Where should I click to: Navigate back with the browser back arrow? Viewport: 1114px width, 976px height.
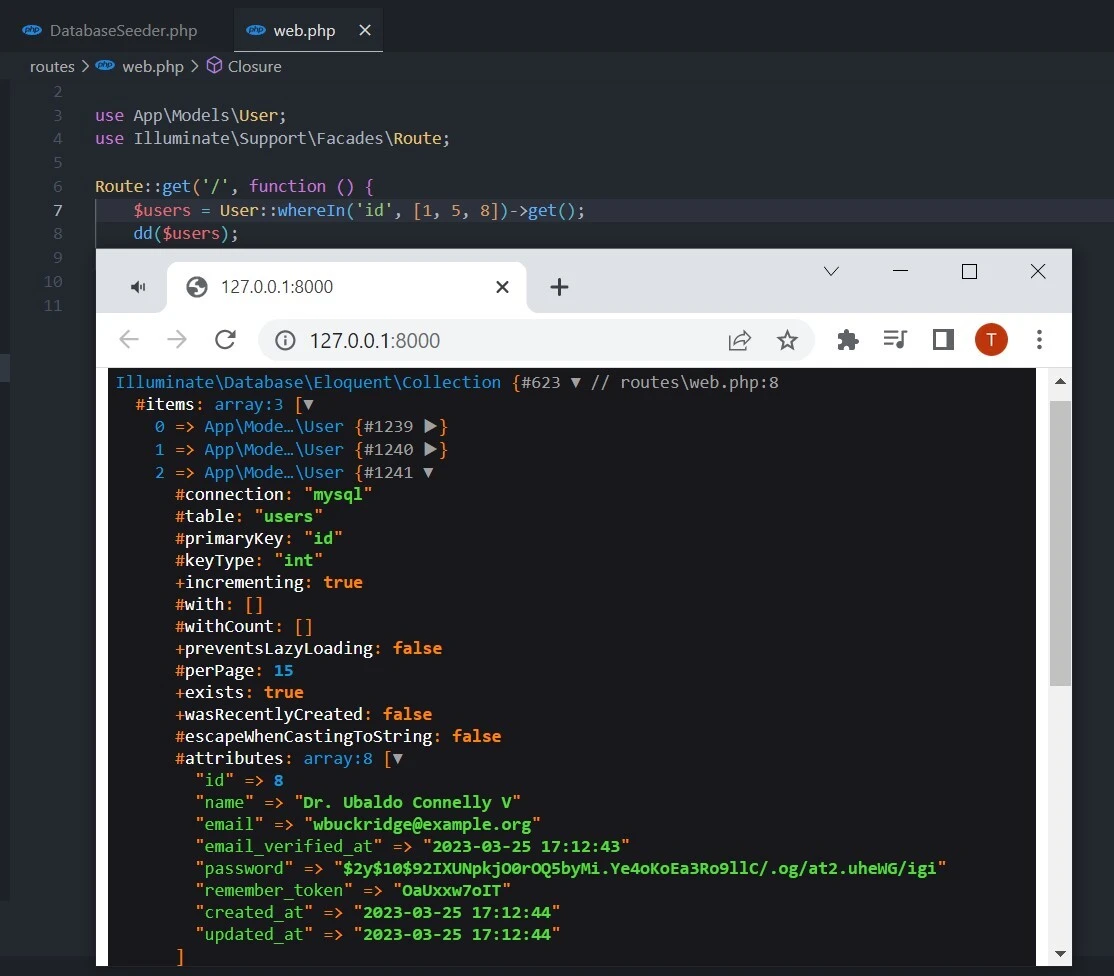(129, 340)
